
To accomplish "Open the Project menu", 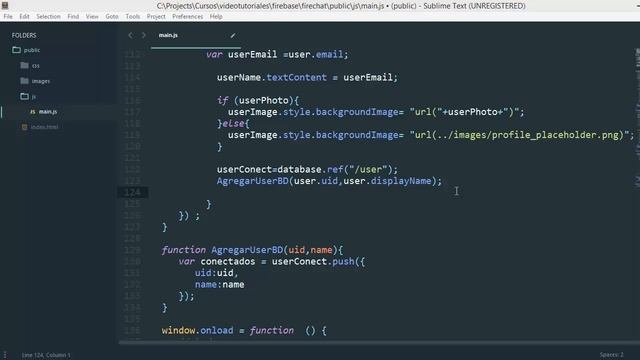I will (x=156, y=16).
